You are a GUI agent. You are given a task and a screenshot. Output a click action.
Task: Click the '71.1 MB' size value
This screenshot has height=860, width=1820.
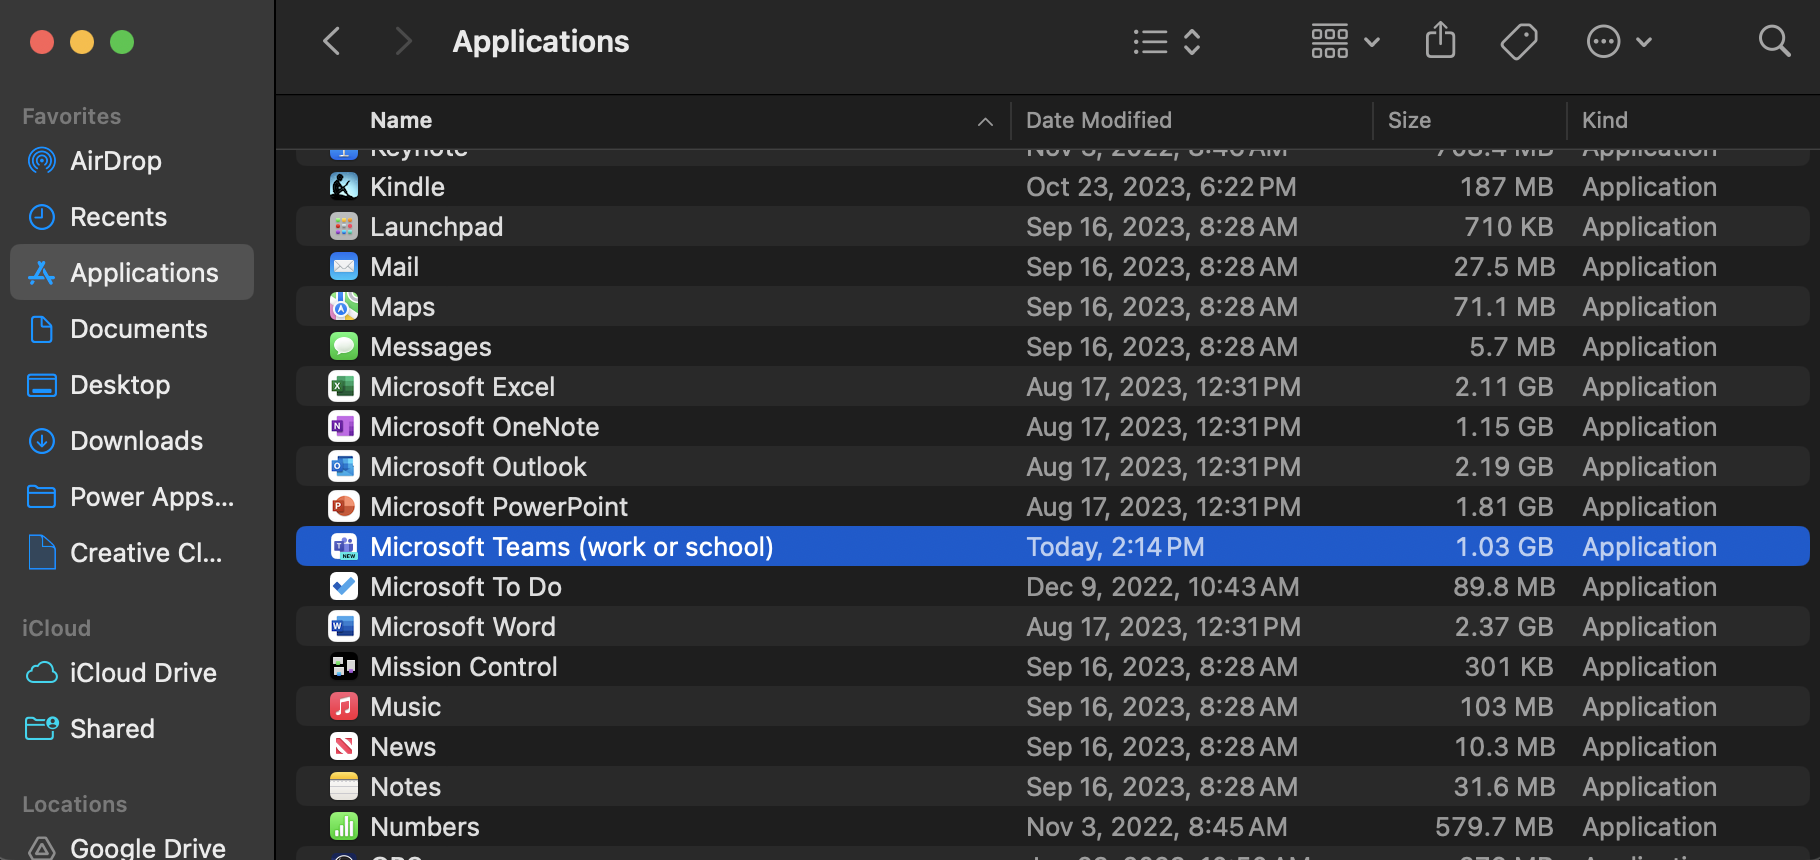pos(1504,307)
